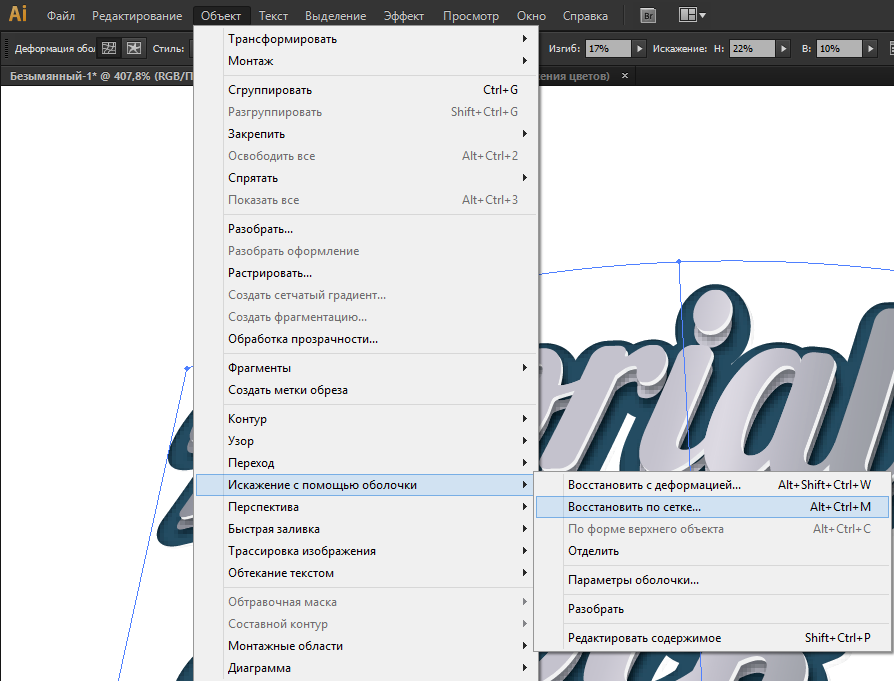Choose Редактировать содержимое
This screenshot has width=894, height=681.
[x=713, y=638]
